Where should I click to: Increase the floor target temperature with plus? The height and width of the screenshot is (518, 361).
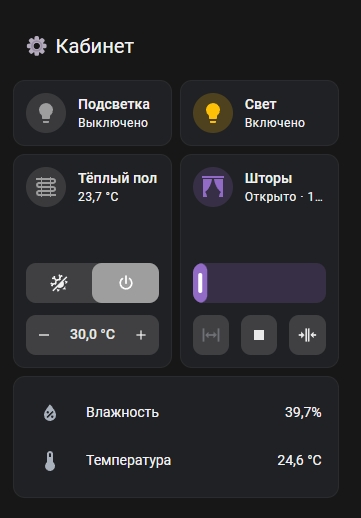tap(141, 335)
